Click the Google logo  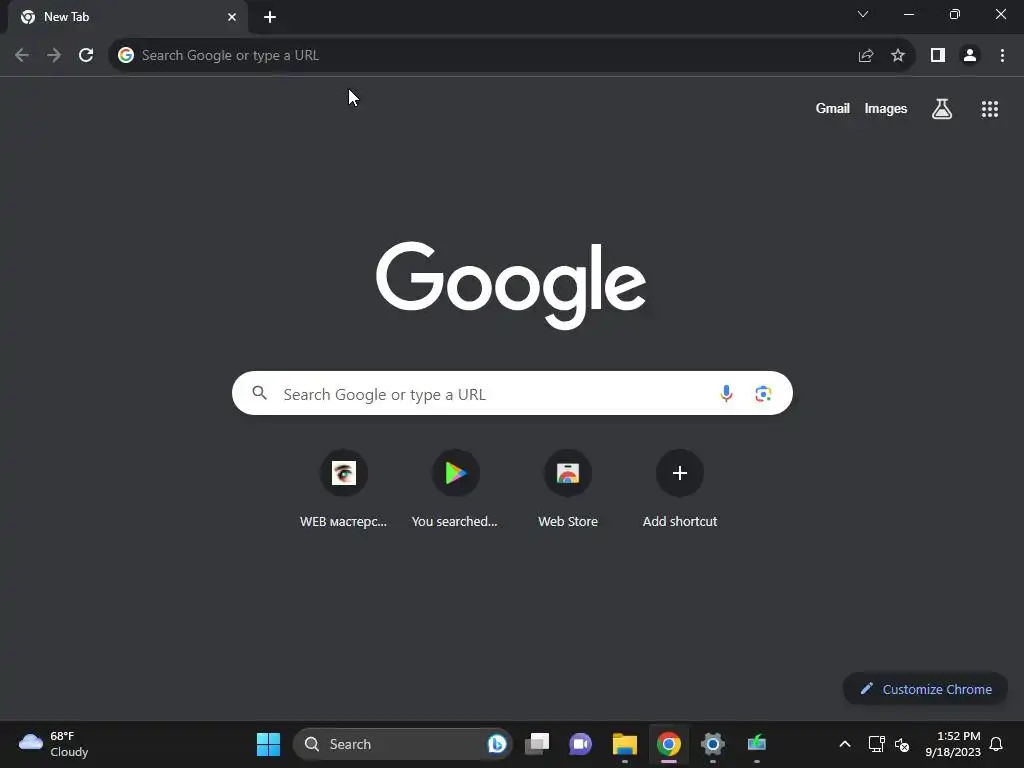(511, 285)
